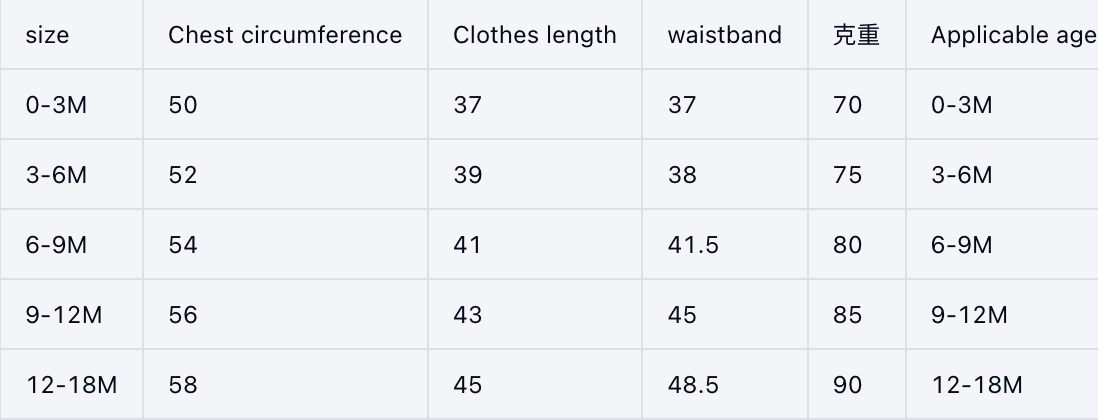This screenshot has height=420, width=1100.
Task: Click the '12-18M' size cell
Action: pyautogui.click(x=71, y=385)
